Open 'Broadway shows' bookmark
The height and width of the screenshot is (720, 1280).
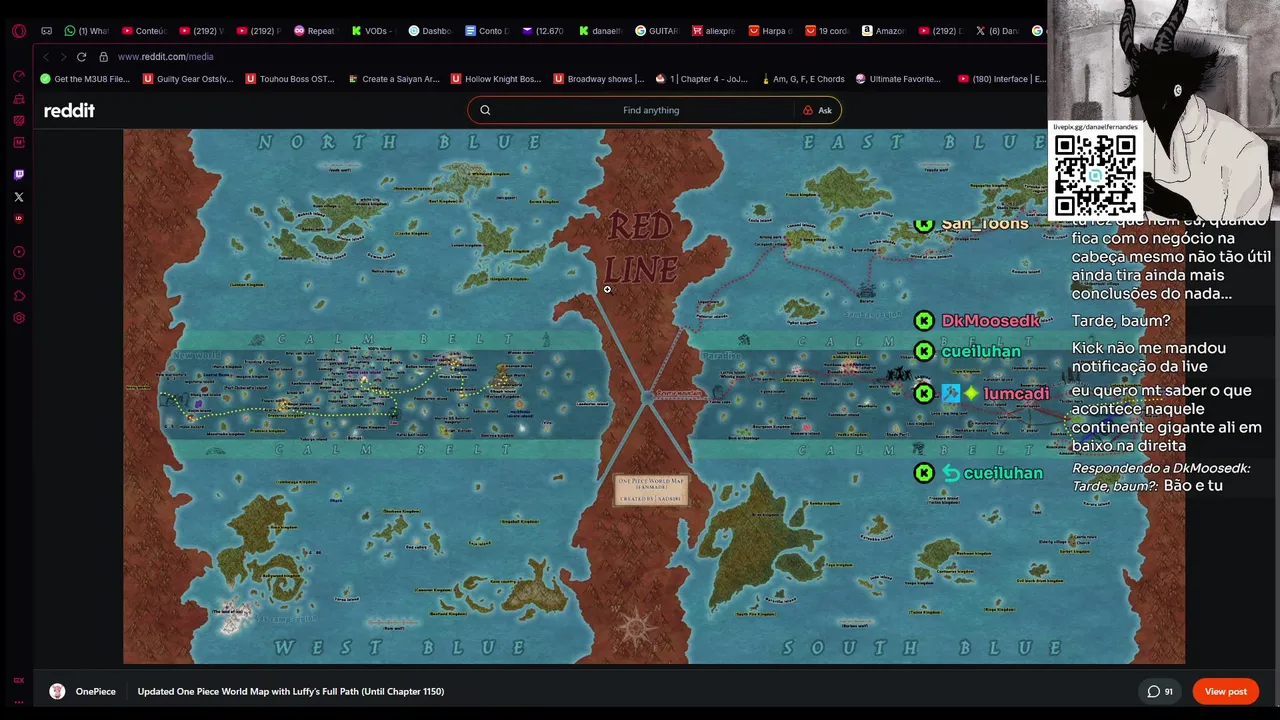[x=598, y=79]
